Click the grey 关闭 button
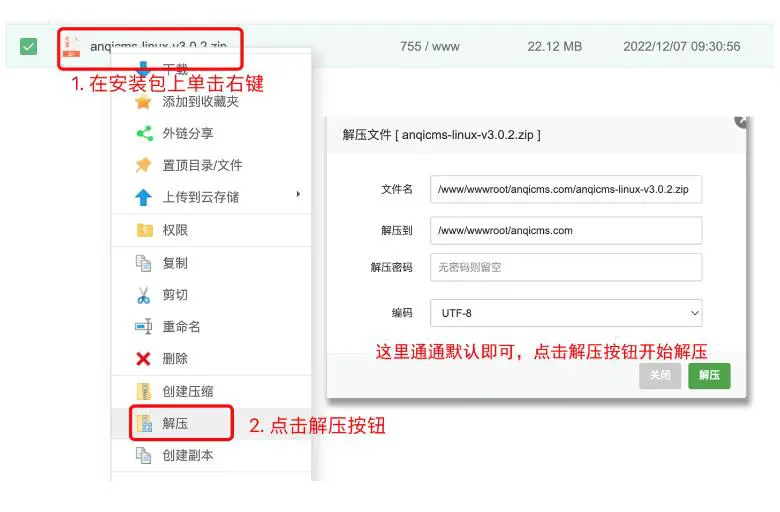780x512 pixels. (x=660, y=375)
